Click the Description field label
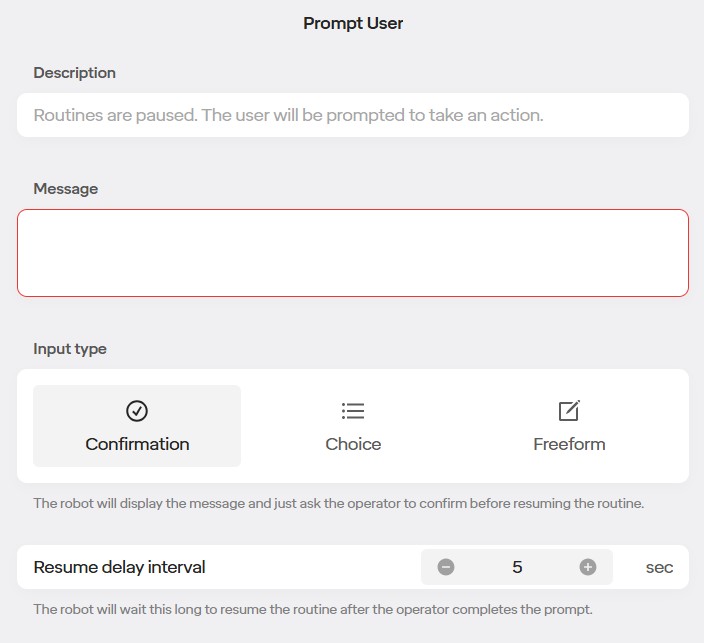This screenshot has width=704, height=643. point(74,73)
